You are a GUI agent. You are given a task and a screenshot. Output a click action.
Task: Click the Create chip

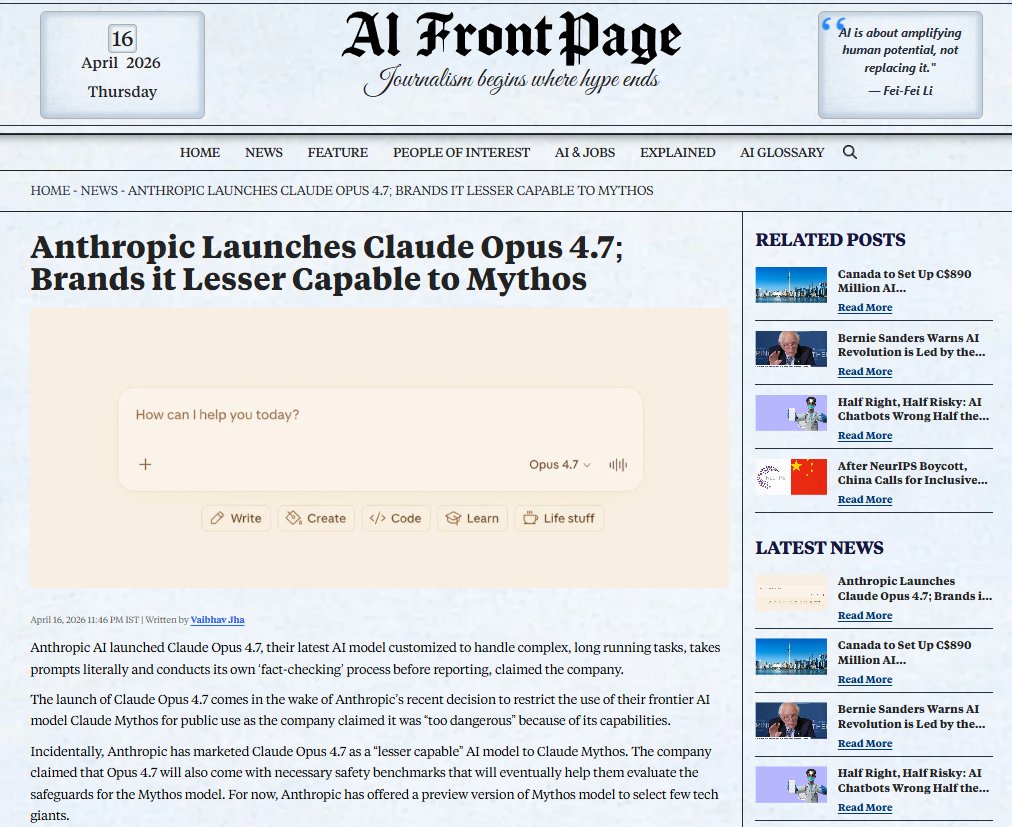tap(316, 518)
